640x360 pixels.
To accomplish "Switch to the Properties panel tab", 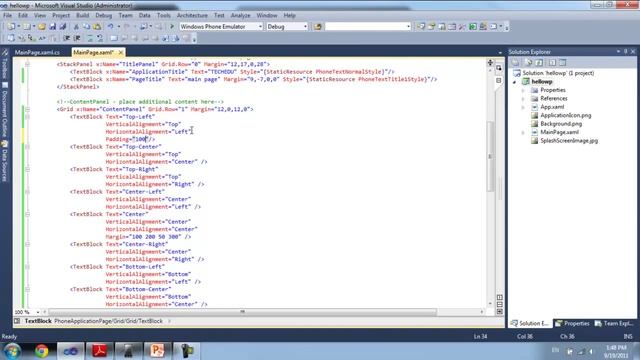I will [x=572, y=323].
